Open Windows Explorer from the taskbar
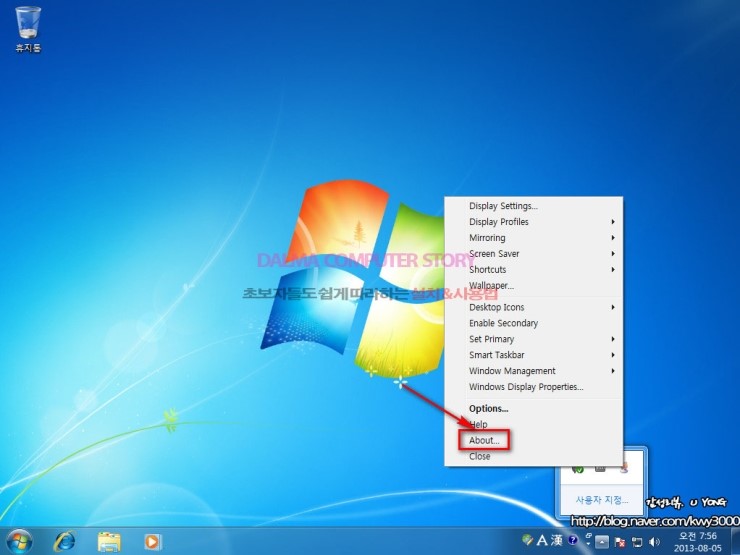This screenshot has height=555, width=740. 109,541
